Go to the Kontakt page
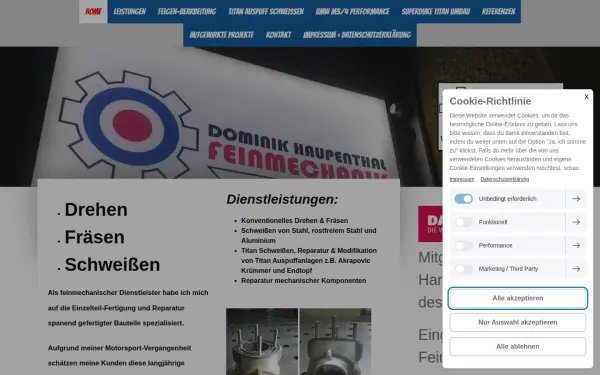Image resolution: width=600 pixels, height=375 pixels. (x=278, y=35)
